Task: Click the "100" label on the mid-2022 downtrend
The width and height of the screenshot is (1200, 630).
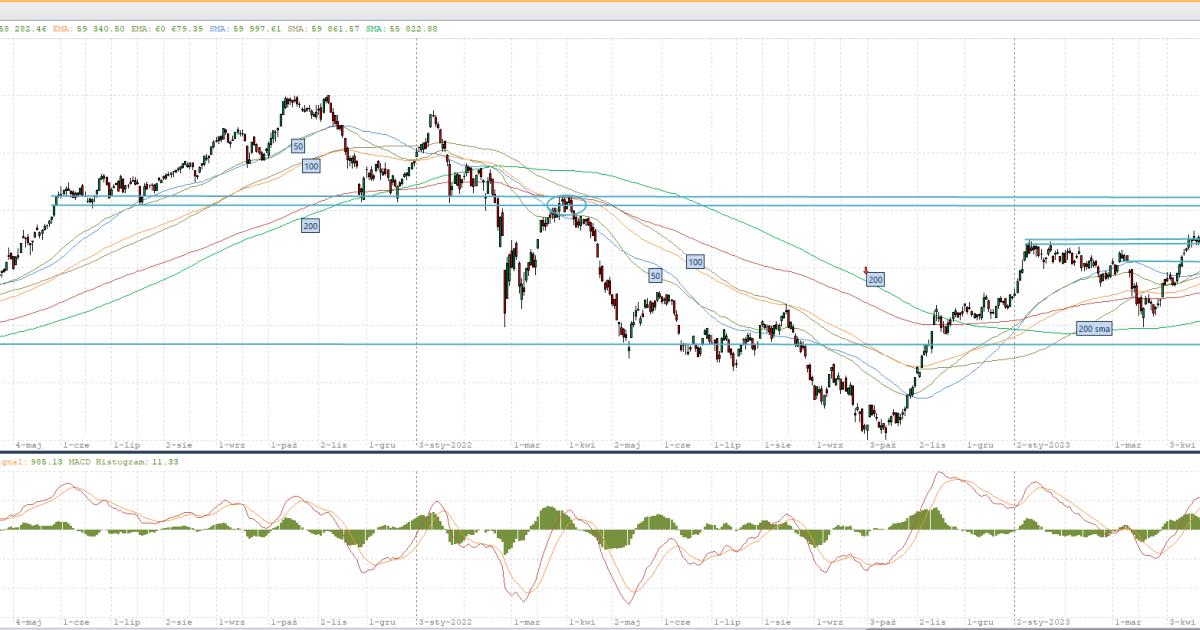Action: (x=695, y=261)
